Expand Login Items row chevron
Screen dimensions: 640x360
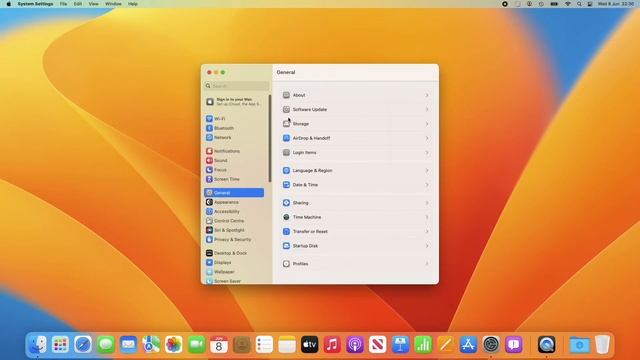[427, 153]
